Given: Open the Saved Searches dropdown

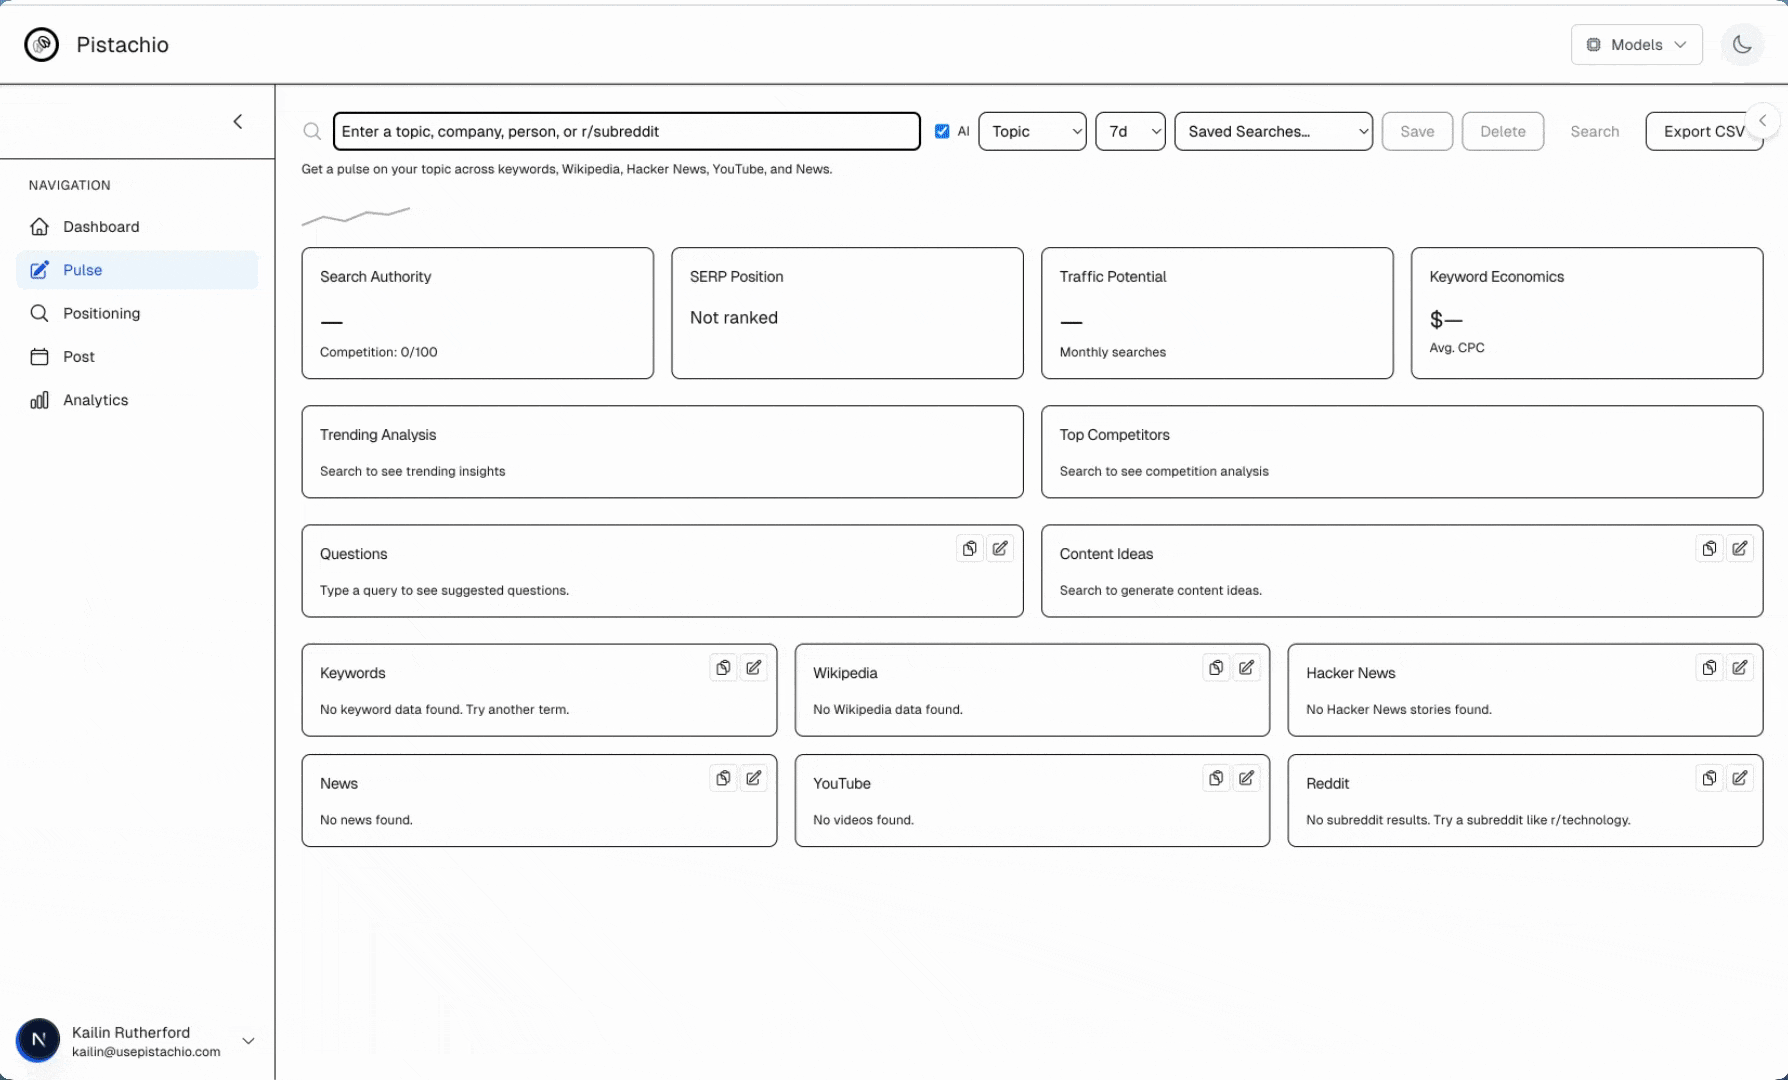Looking at the screenshot, I should [x=1272, y=131].
